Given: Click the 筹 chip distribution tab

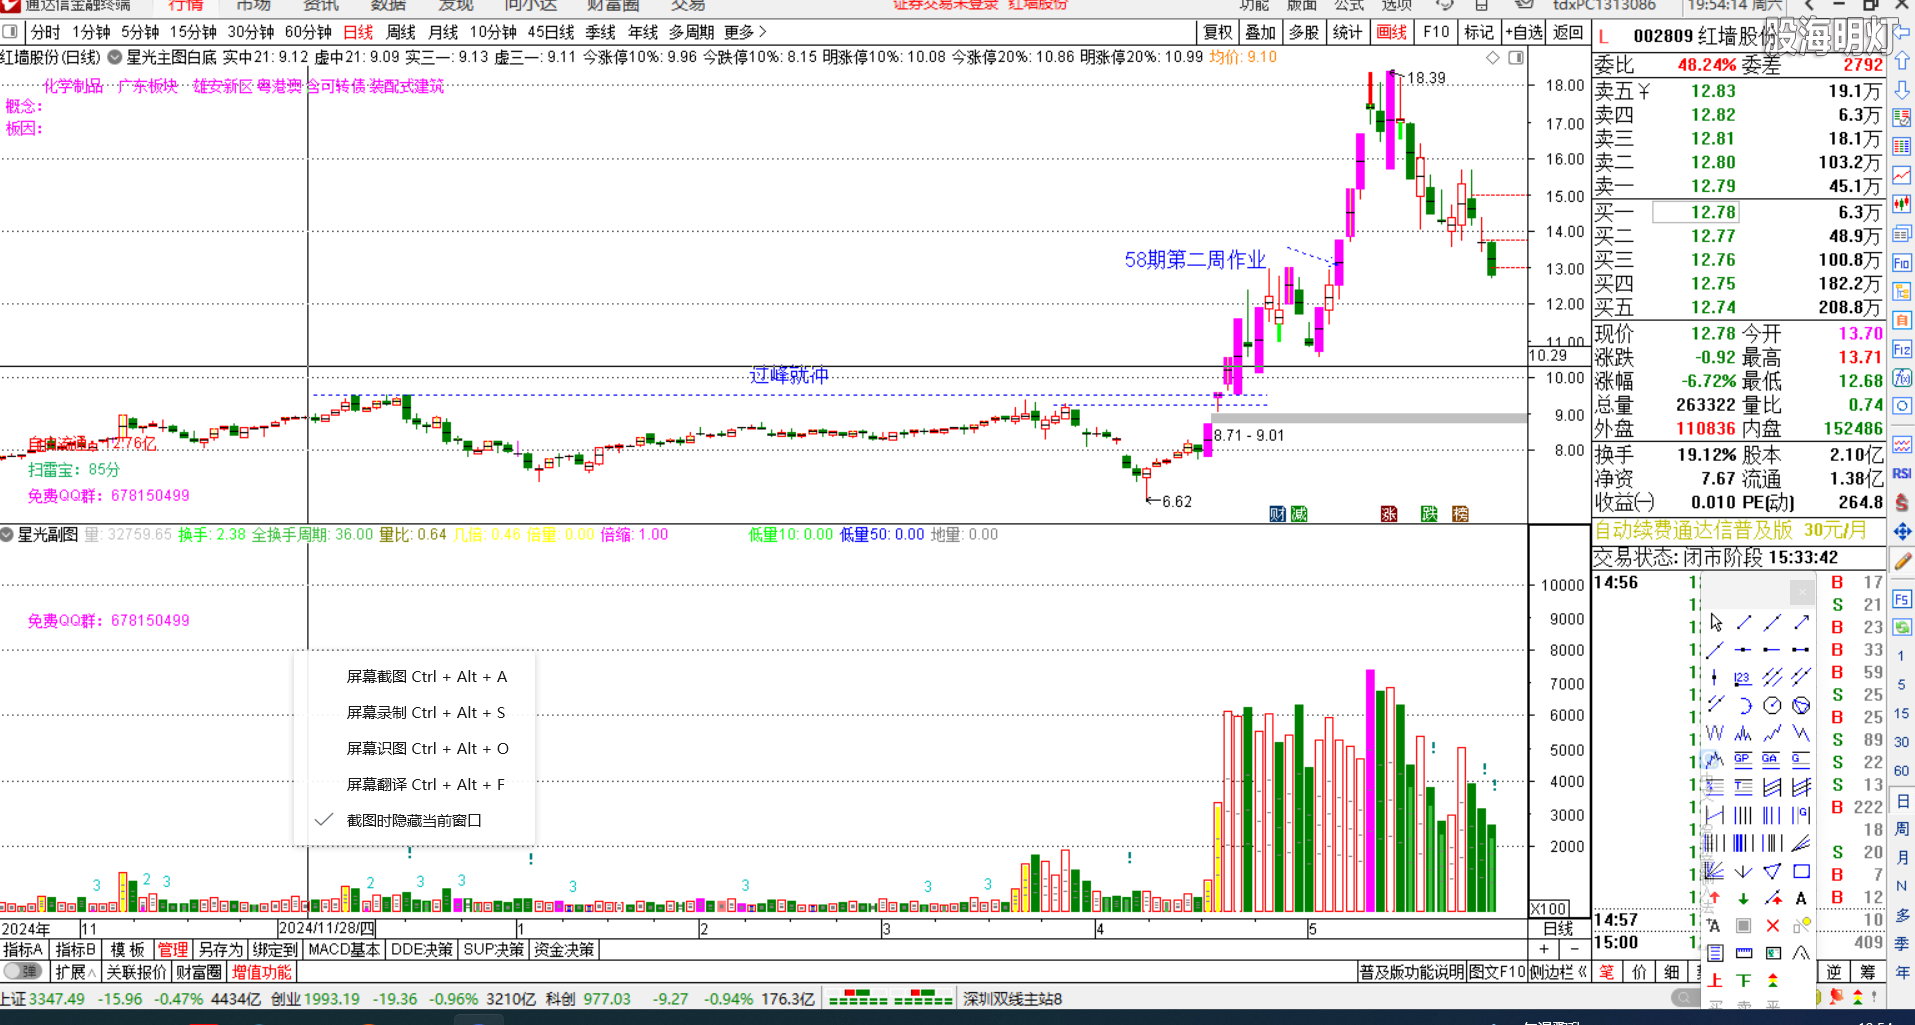Looking at the screenshot, I should 1867,972.
